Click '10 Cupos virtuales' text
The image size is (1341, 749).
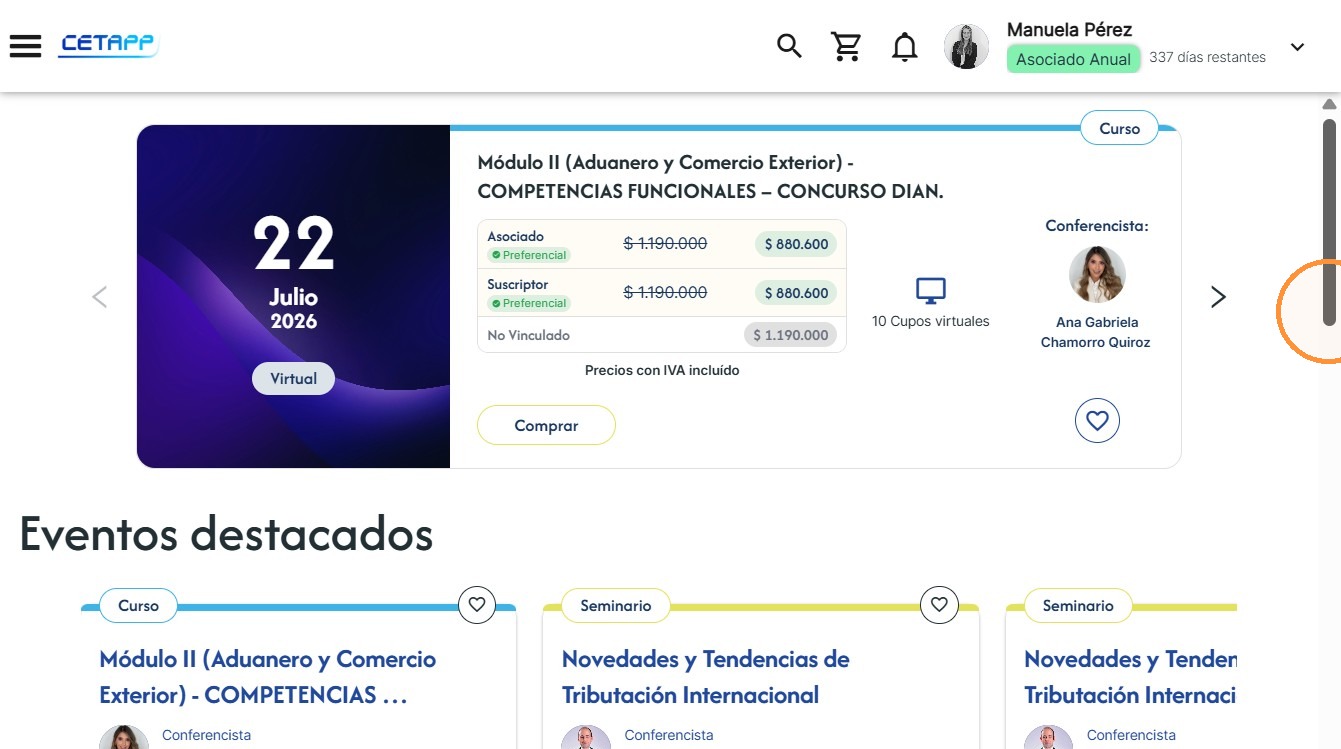click(x=931, y=321)
